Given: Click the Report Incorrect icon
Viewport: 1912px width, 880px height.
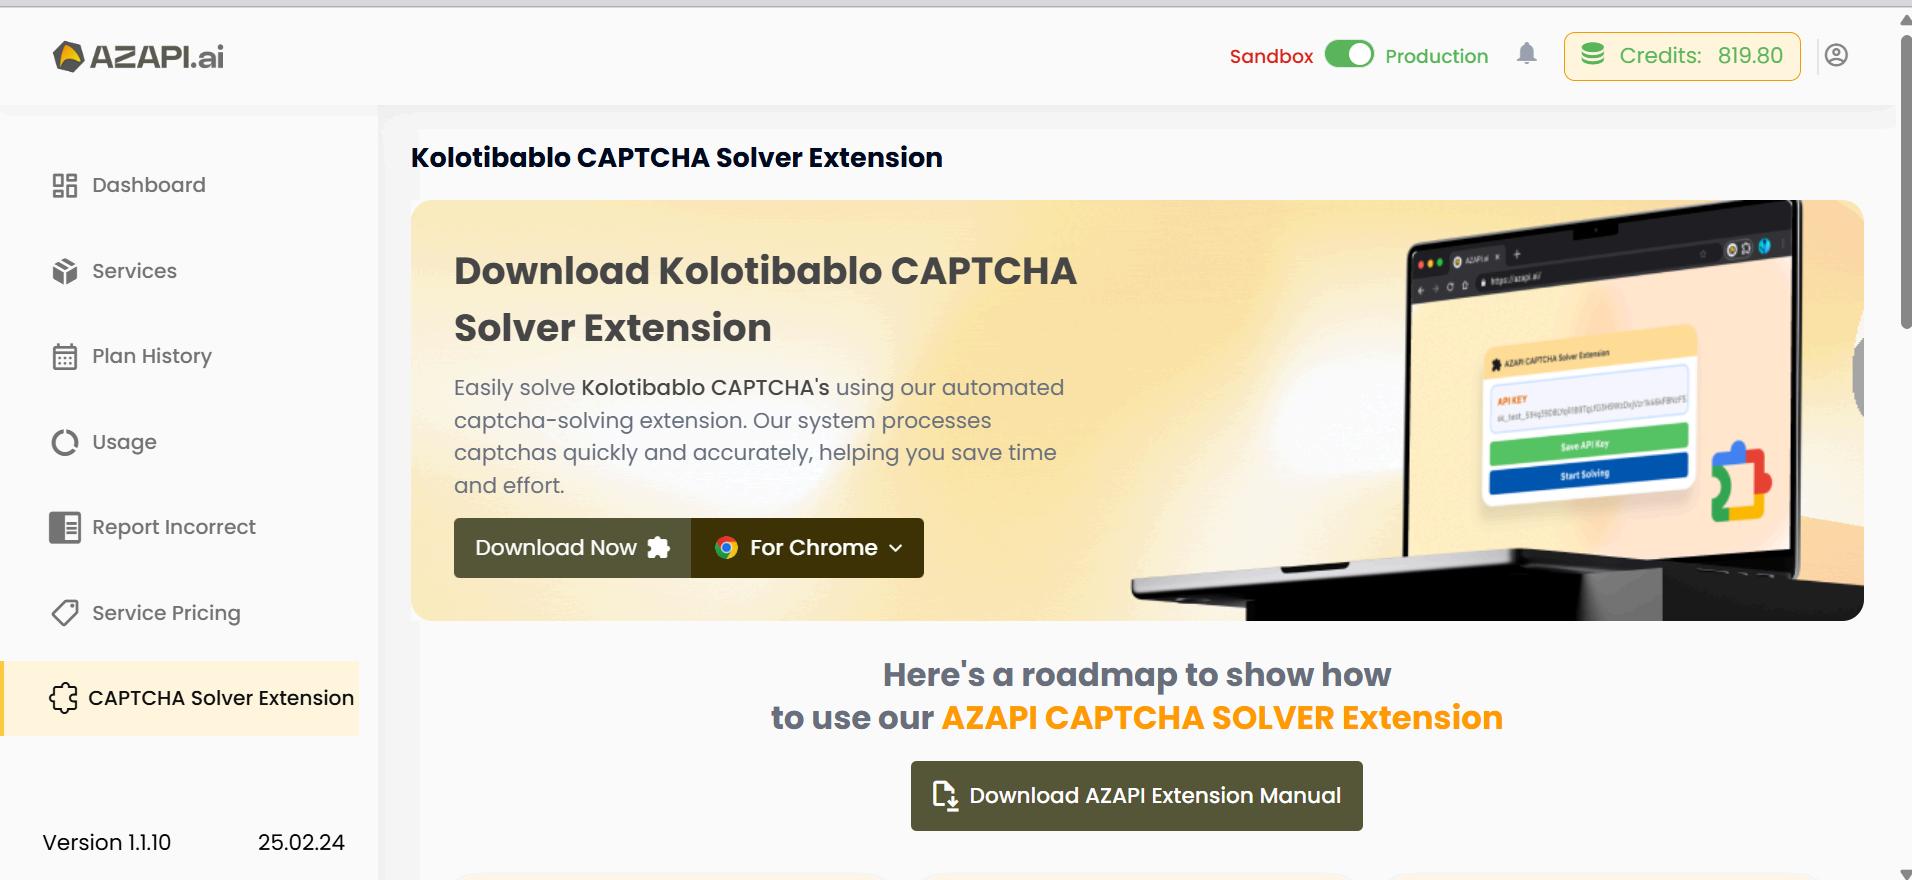Looking at the screenshot, I should point(65,527).
